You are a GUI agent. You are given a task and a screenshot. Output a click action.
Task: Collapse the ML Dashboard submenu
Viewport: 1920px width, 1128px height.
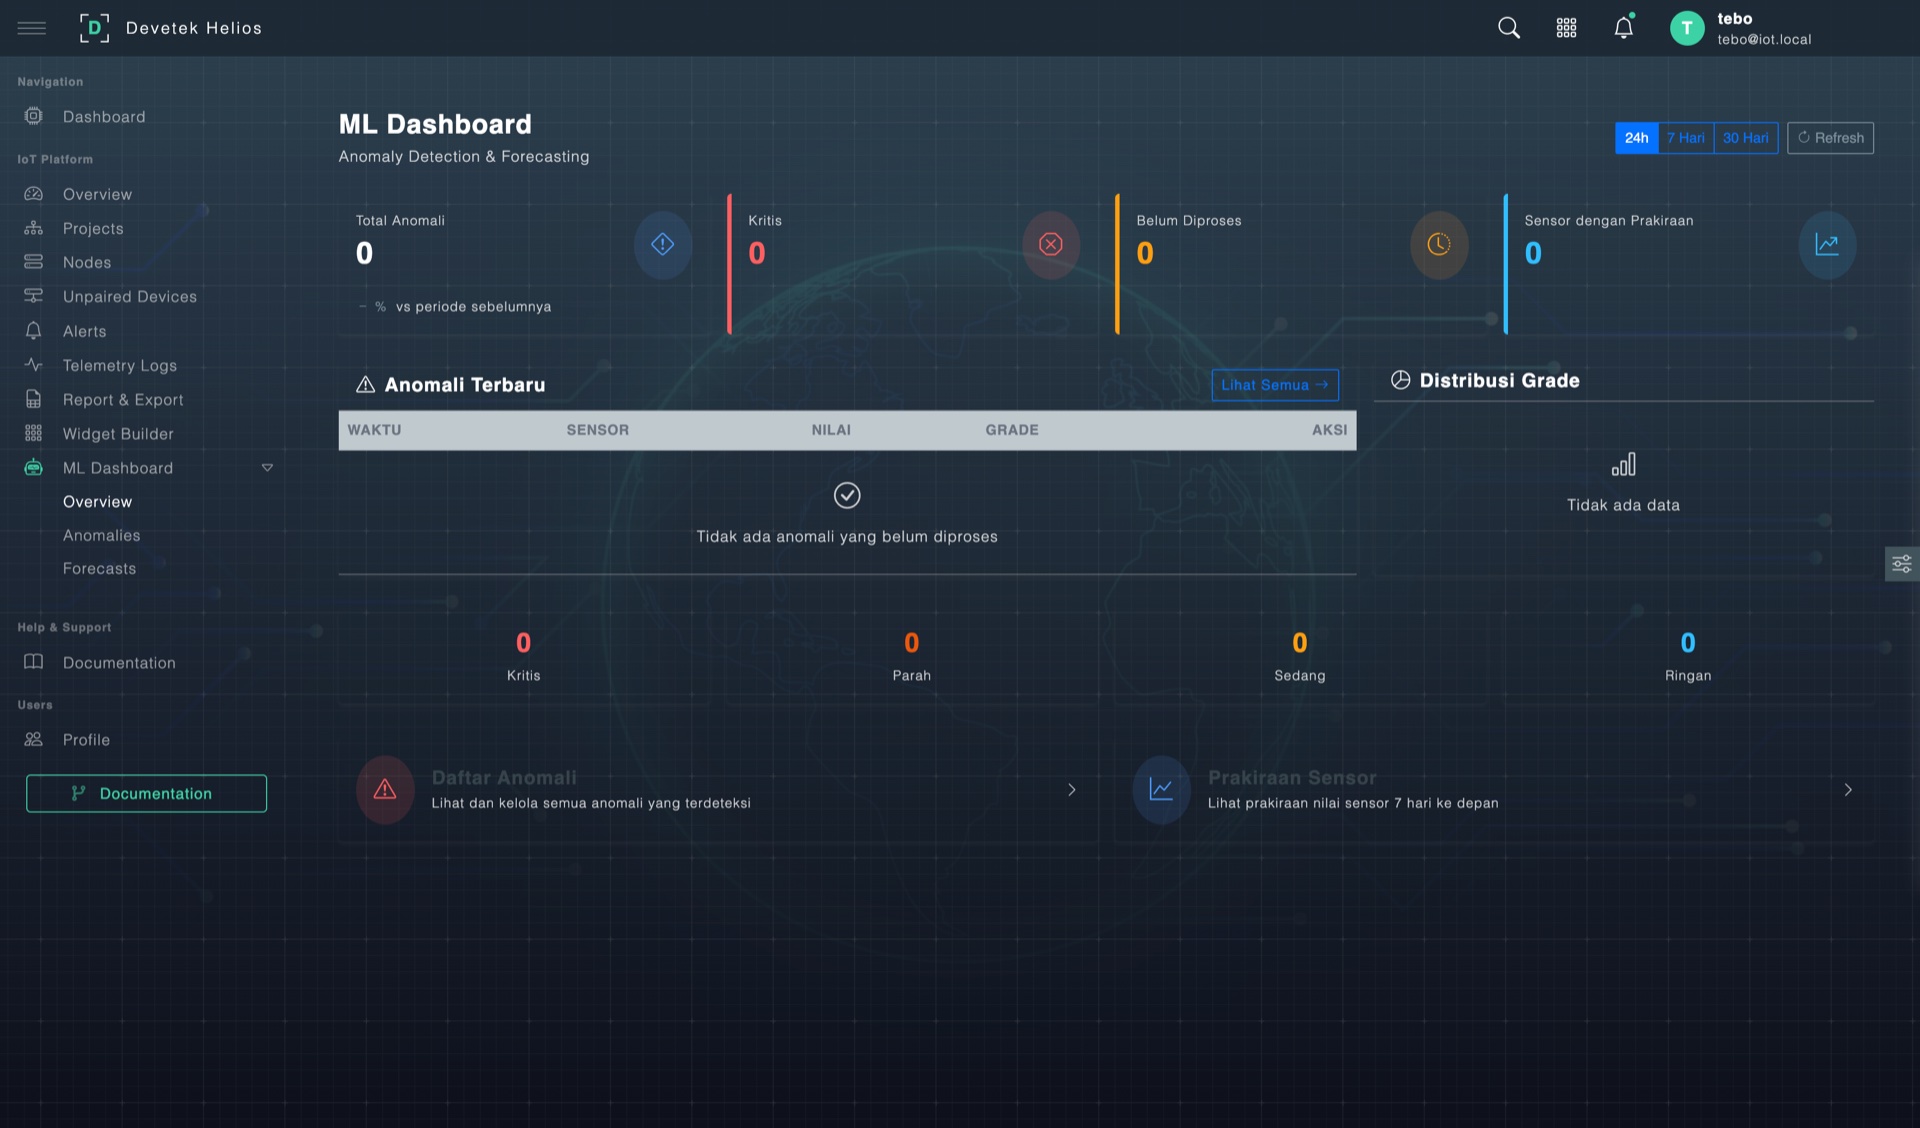pyautogui.click(x=266, y=467)
